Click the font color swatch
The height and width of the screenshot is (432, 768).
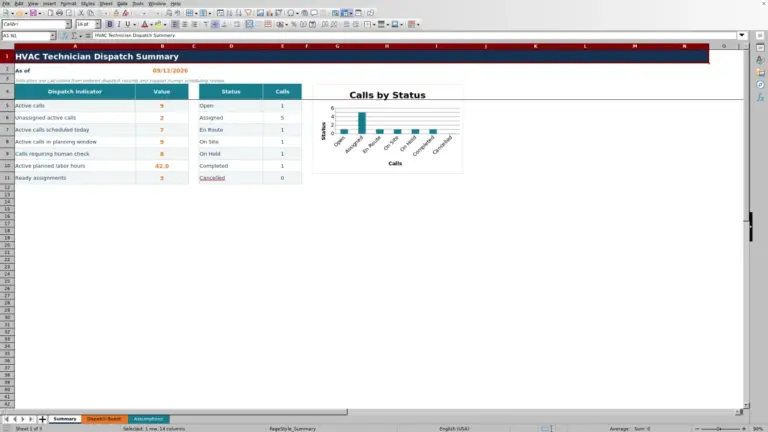pyautogui.click(x=144, y=24)
